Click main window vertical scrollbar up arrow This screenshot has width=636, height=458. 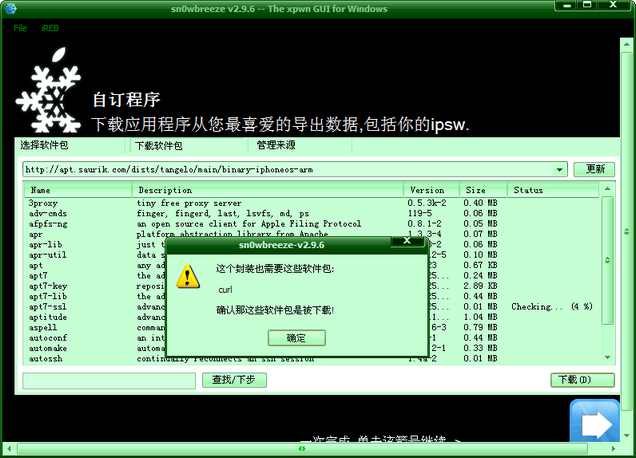pyautogui.click(x=626, y=44)
